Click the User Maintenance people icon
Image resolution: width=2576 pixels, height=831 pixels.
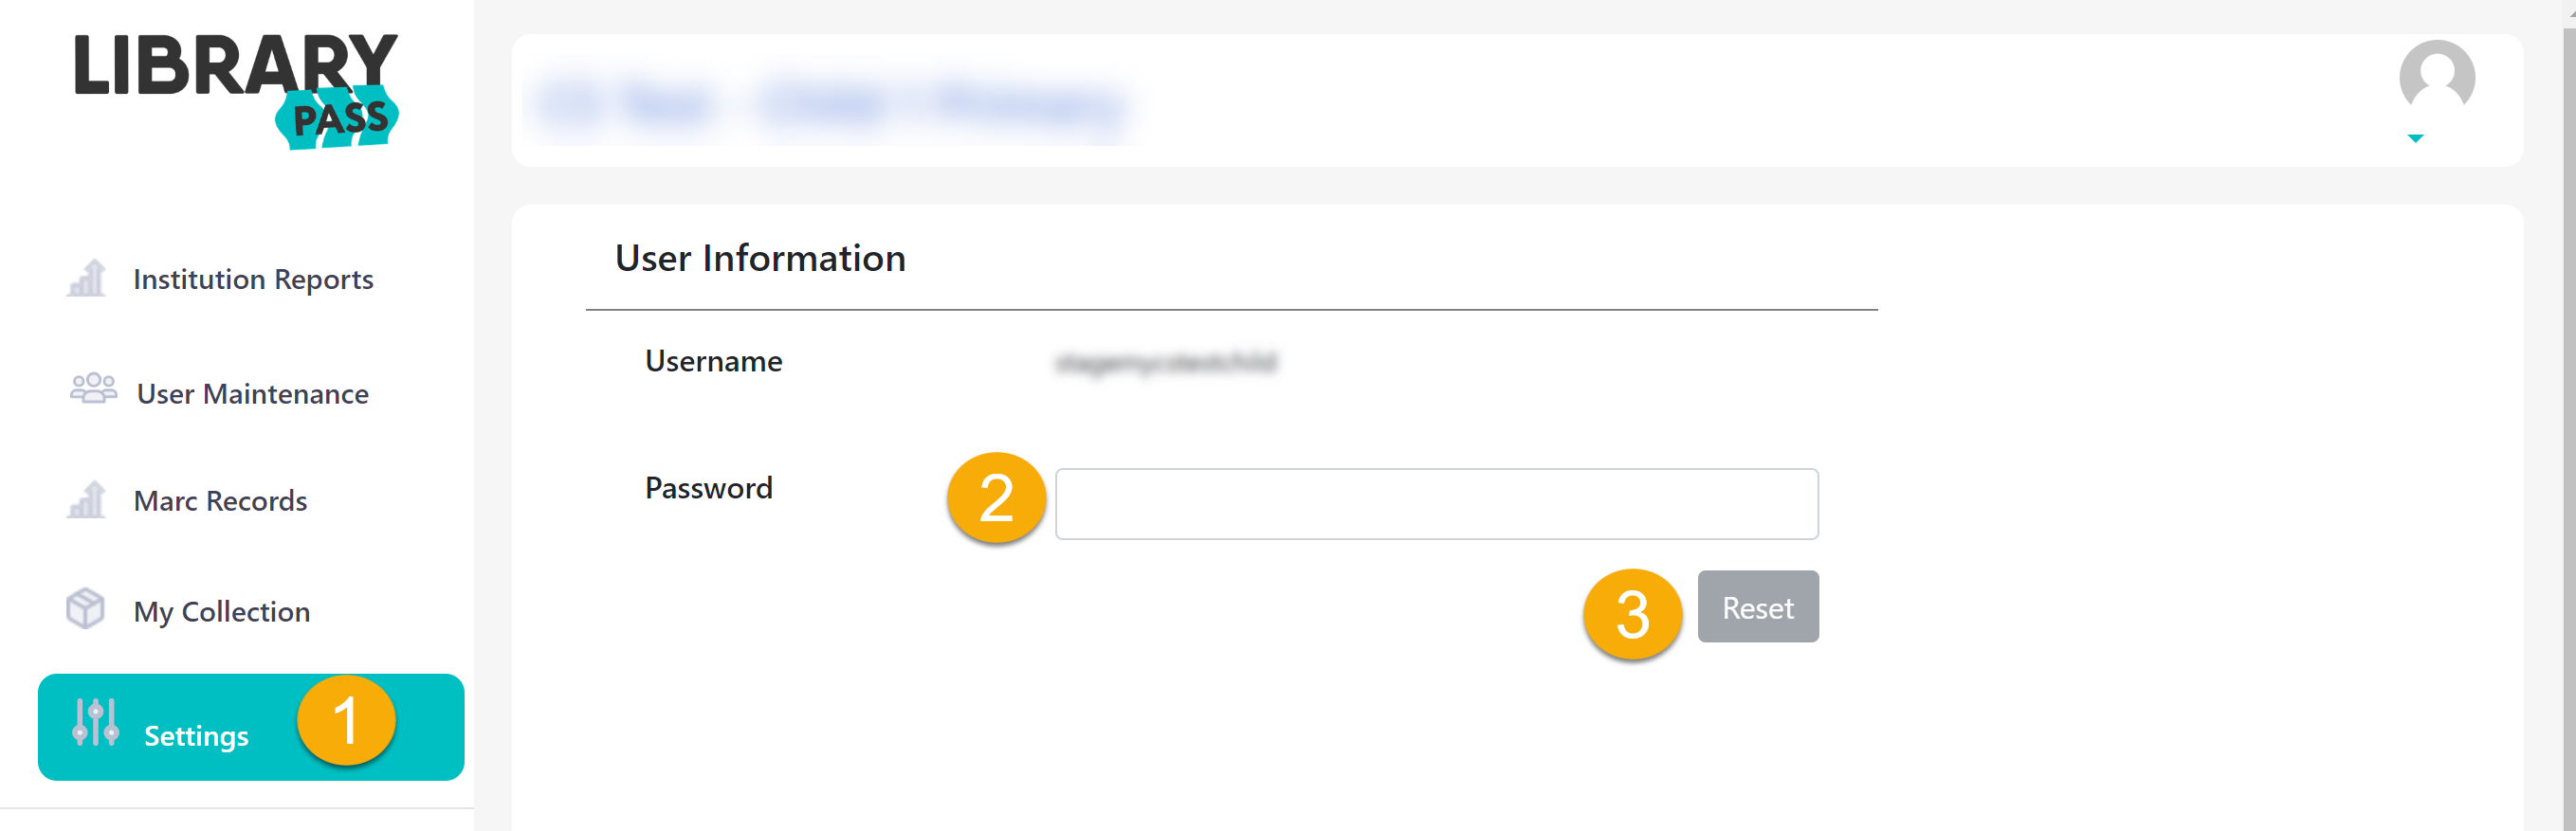coord(93,389)
